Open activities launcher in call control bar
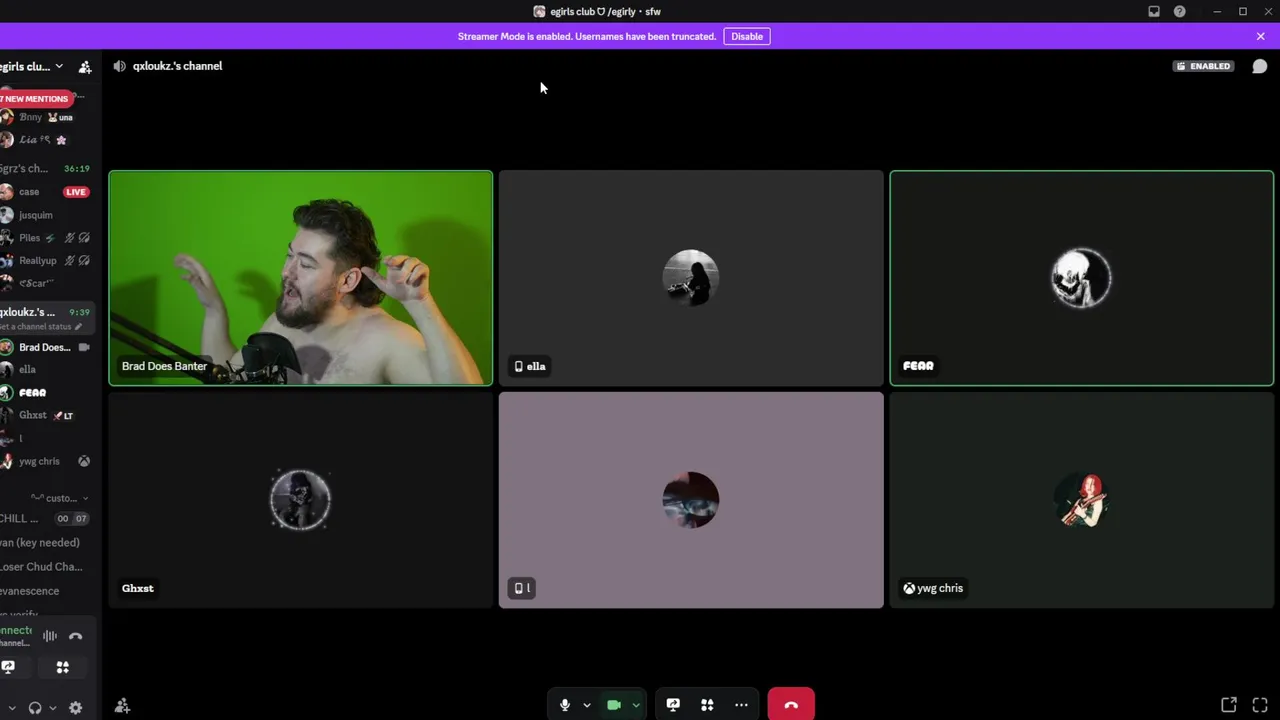 coord(707,705)
